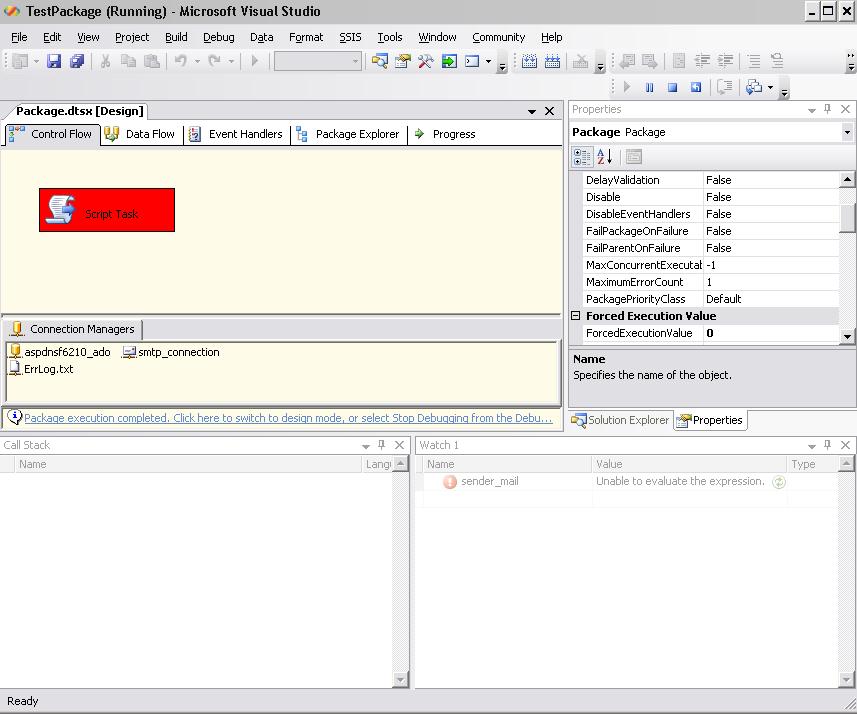Open the SSIS menu
Screen dimensions: 857x714
pos(350,37)
